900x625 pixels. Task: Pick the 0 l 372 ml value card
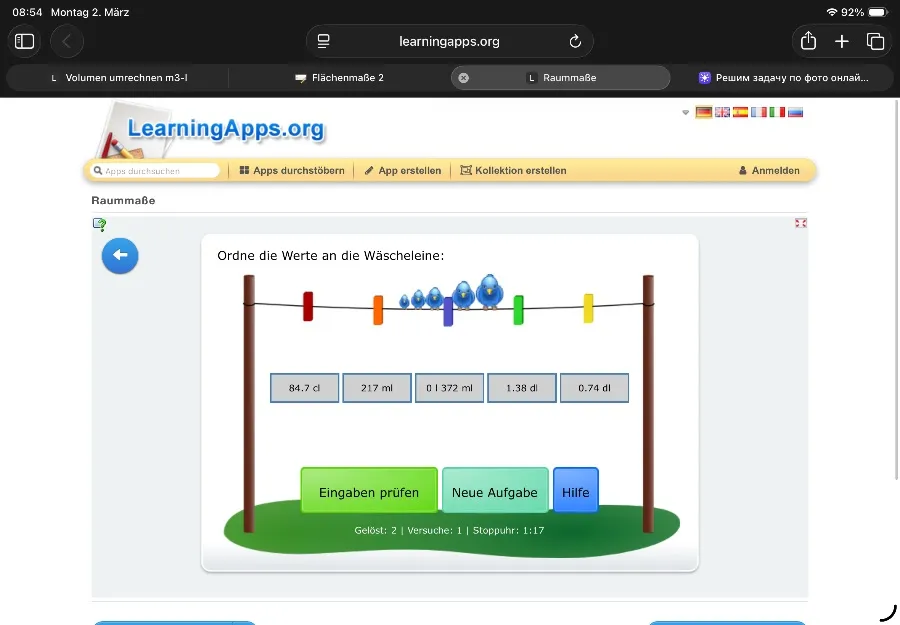449,388
